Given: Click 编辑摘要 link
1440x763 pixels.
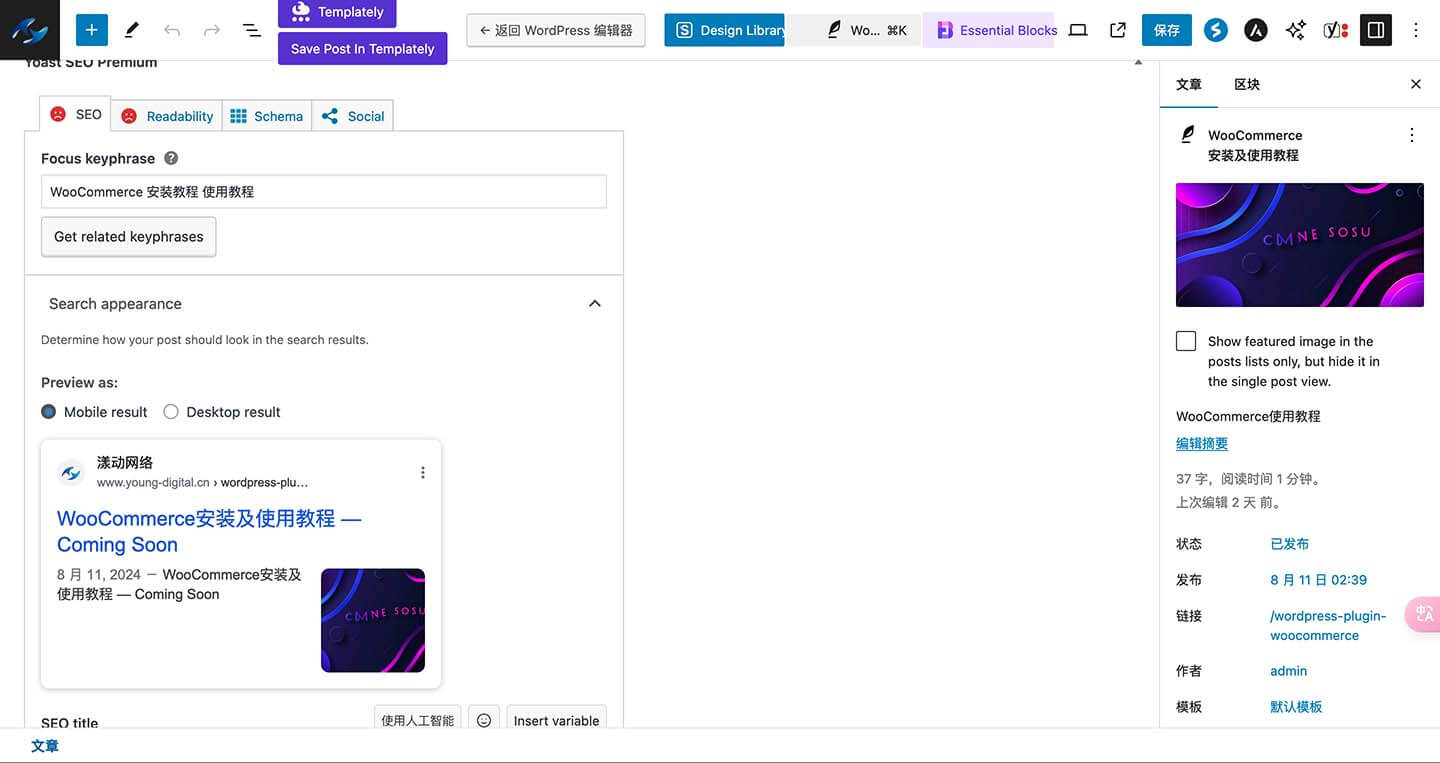Looking at the screenshot, I should [1202, 443].
